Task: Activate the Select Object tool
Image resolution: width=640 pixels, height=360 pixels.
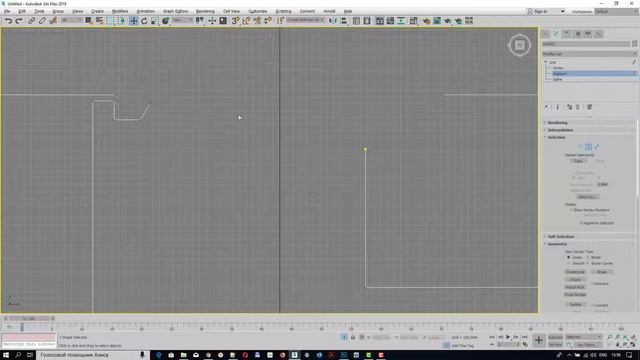Action: 89,20
